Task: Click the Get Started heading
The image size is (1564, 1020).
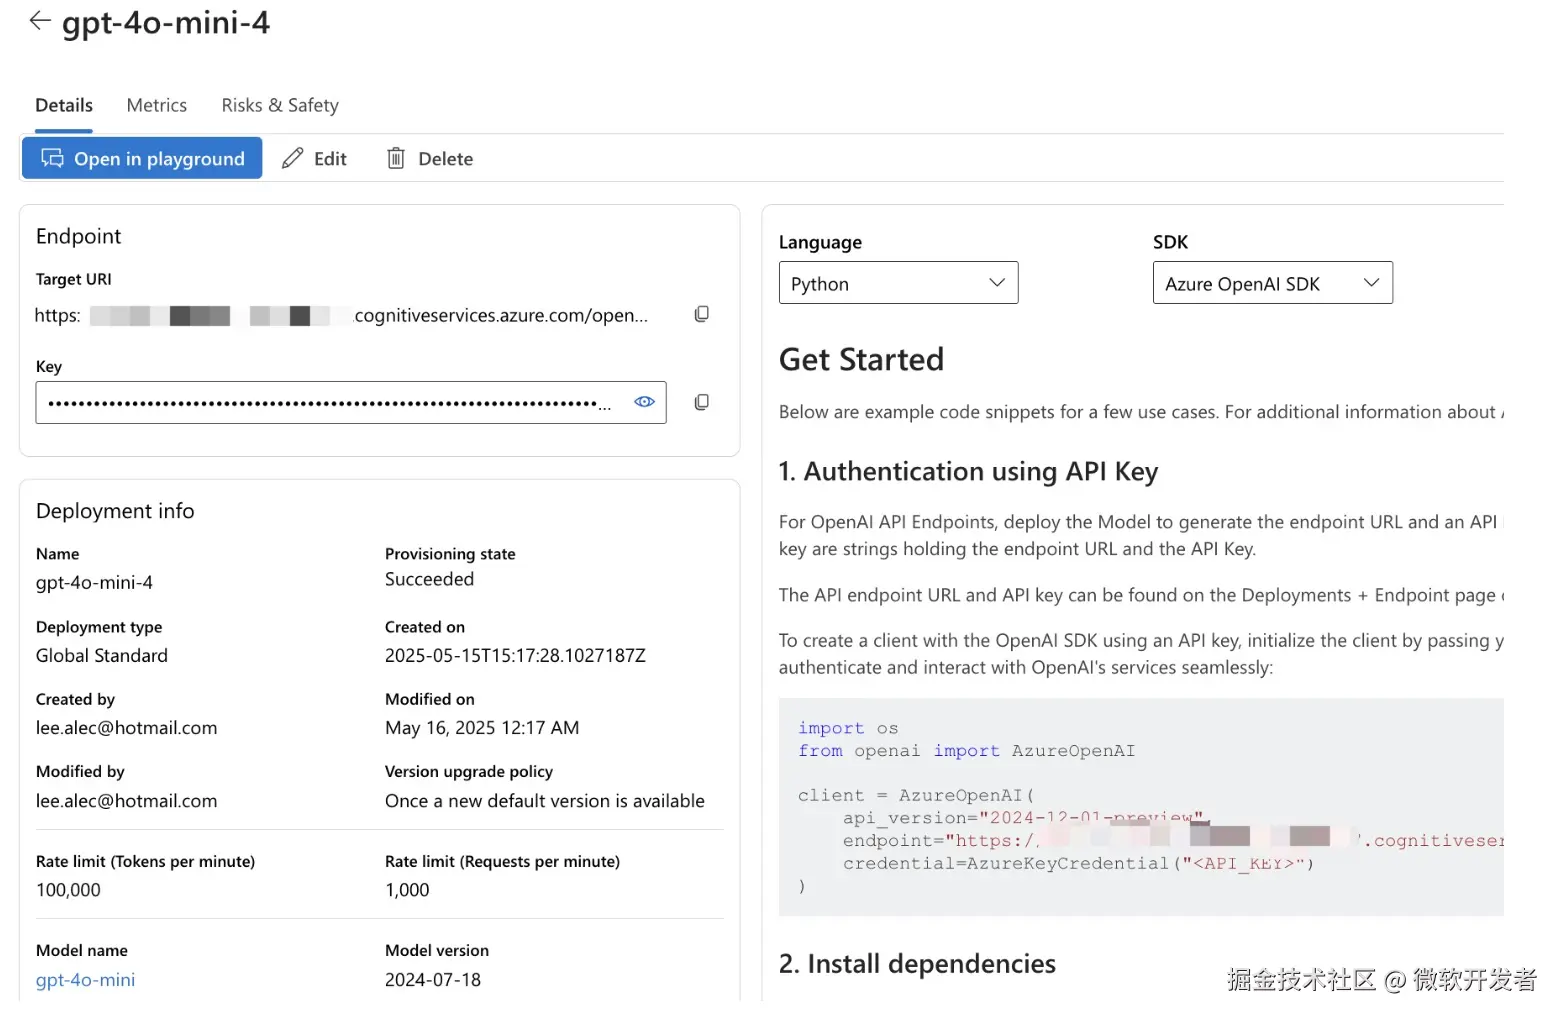Action: pyautogui.click(x=861, y=359)
